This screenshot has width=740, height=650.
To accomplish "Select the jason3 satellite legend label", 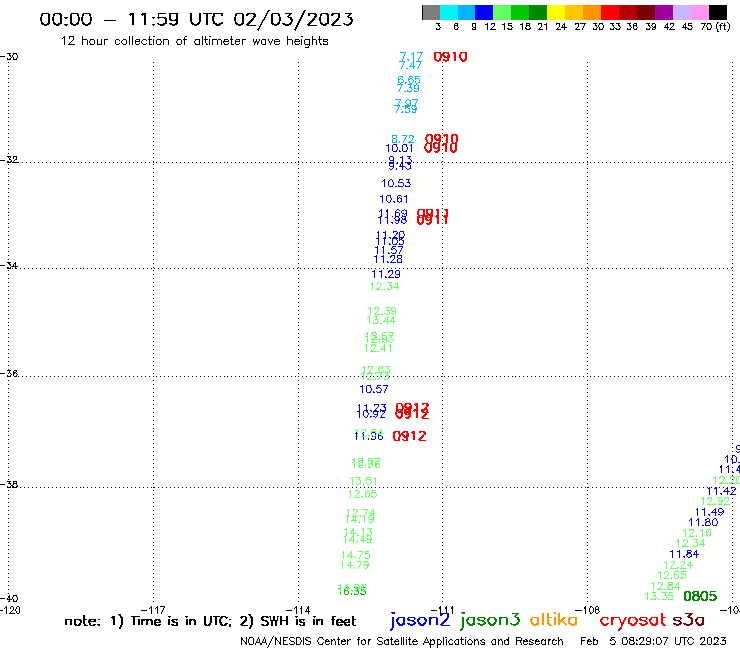I will coord(490,620).
